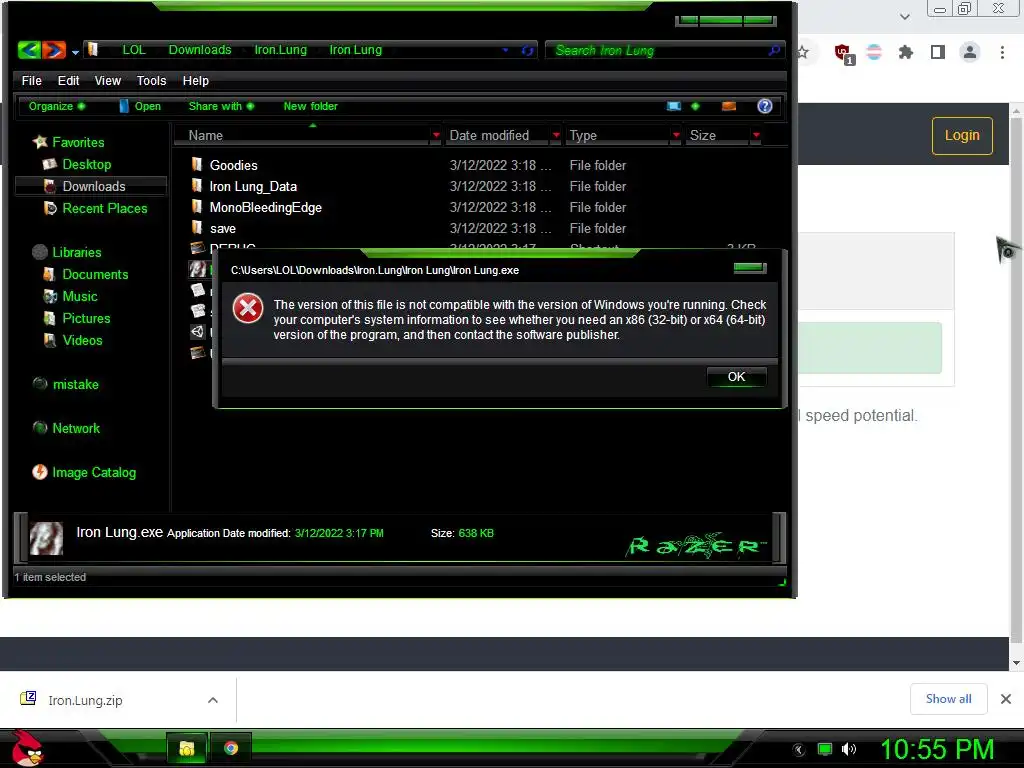Expand the address bar history dropdown
This screenshot has width=1024, height=768.
505,50
